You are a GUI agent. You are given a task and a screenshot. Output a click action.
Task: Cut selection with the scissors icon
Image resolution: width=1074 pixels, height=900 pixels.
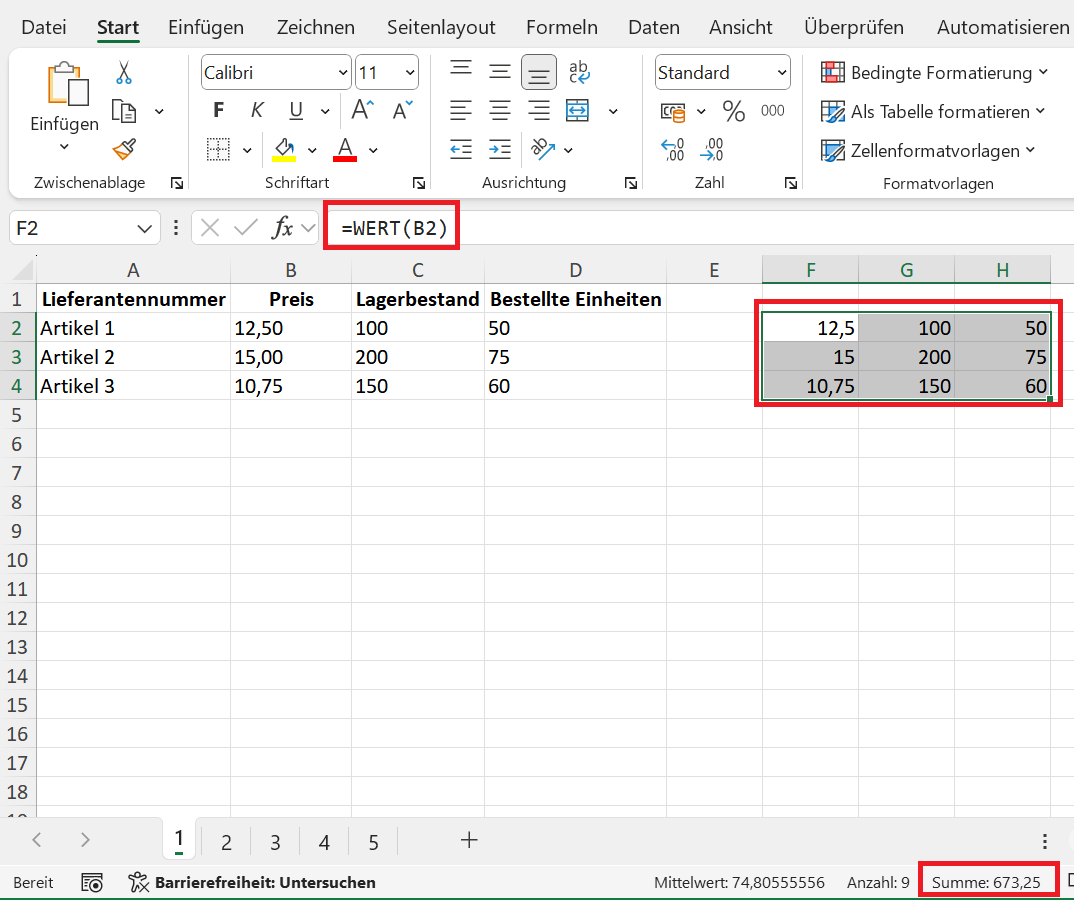point(123,72)
